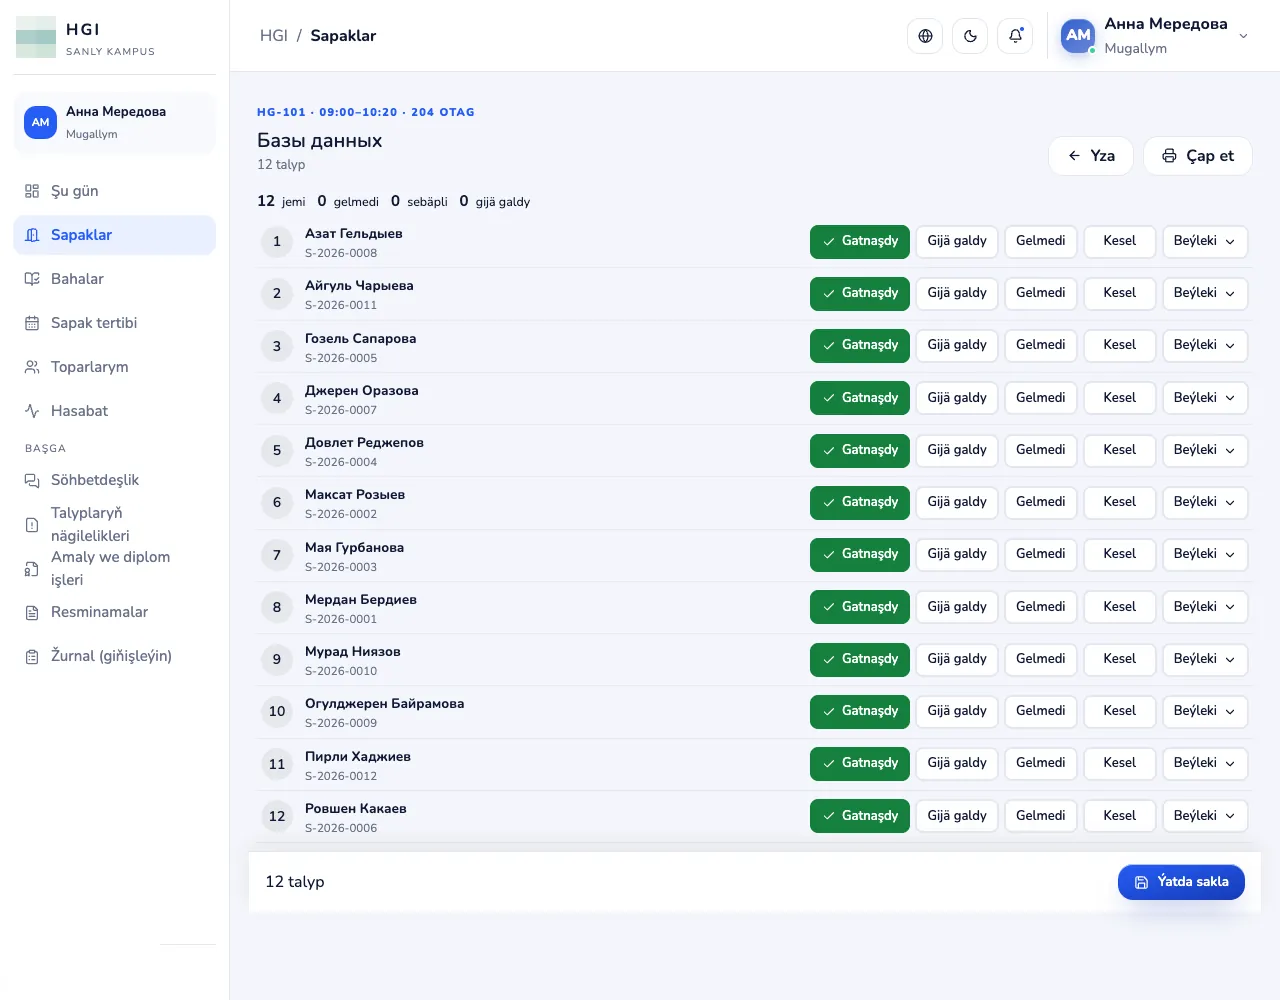Click the Žurnal clipboard icon

pos(32,656)
